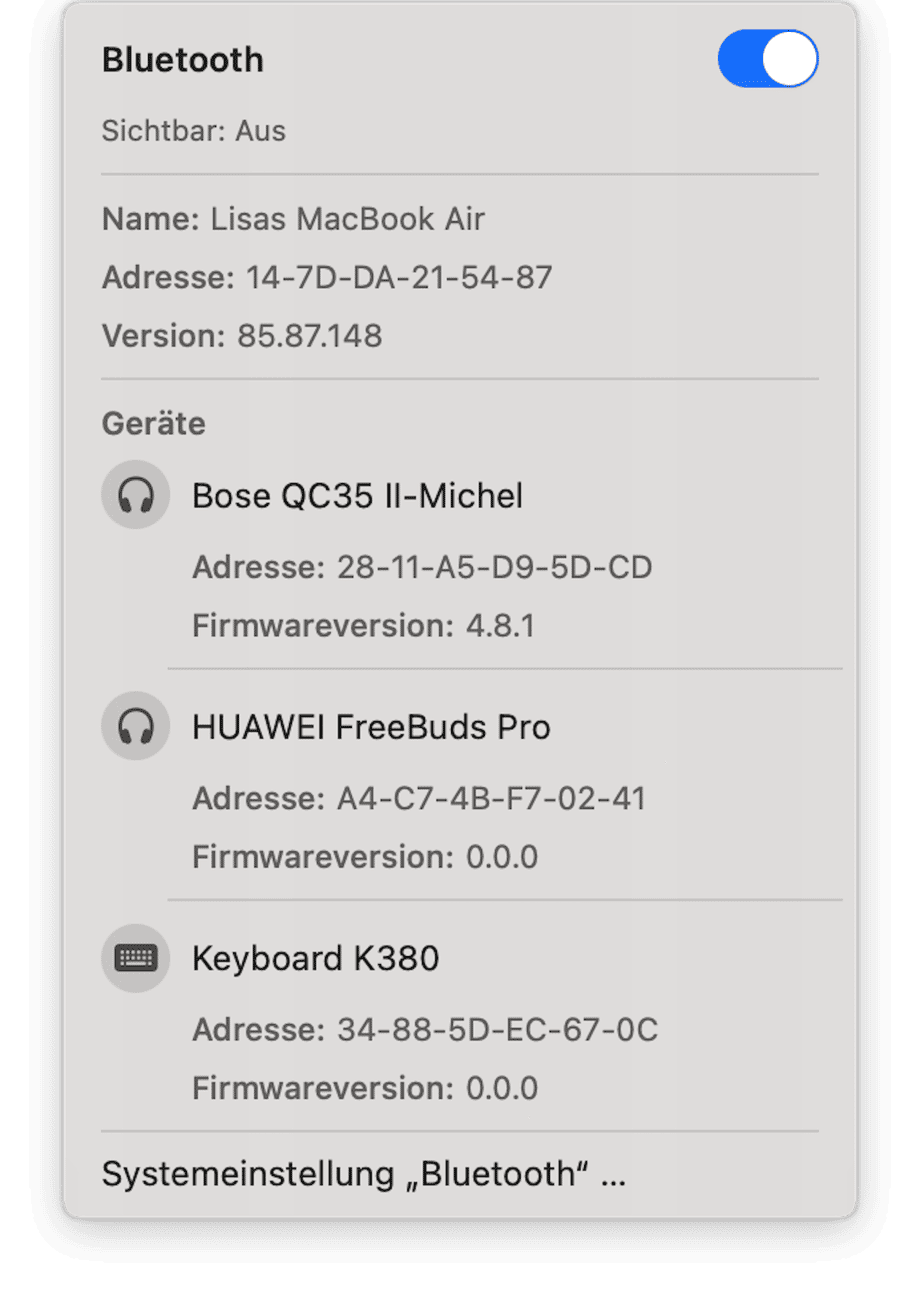The height and width of the screenshot is (1292, 920).
Task: Click the Firmwareversion line under HUAWEI FreeBuds
Action: click(x=365, y=857)
